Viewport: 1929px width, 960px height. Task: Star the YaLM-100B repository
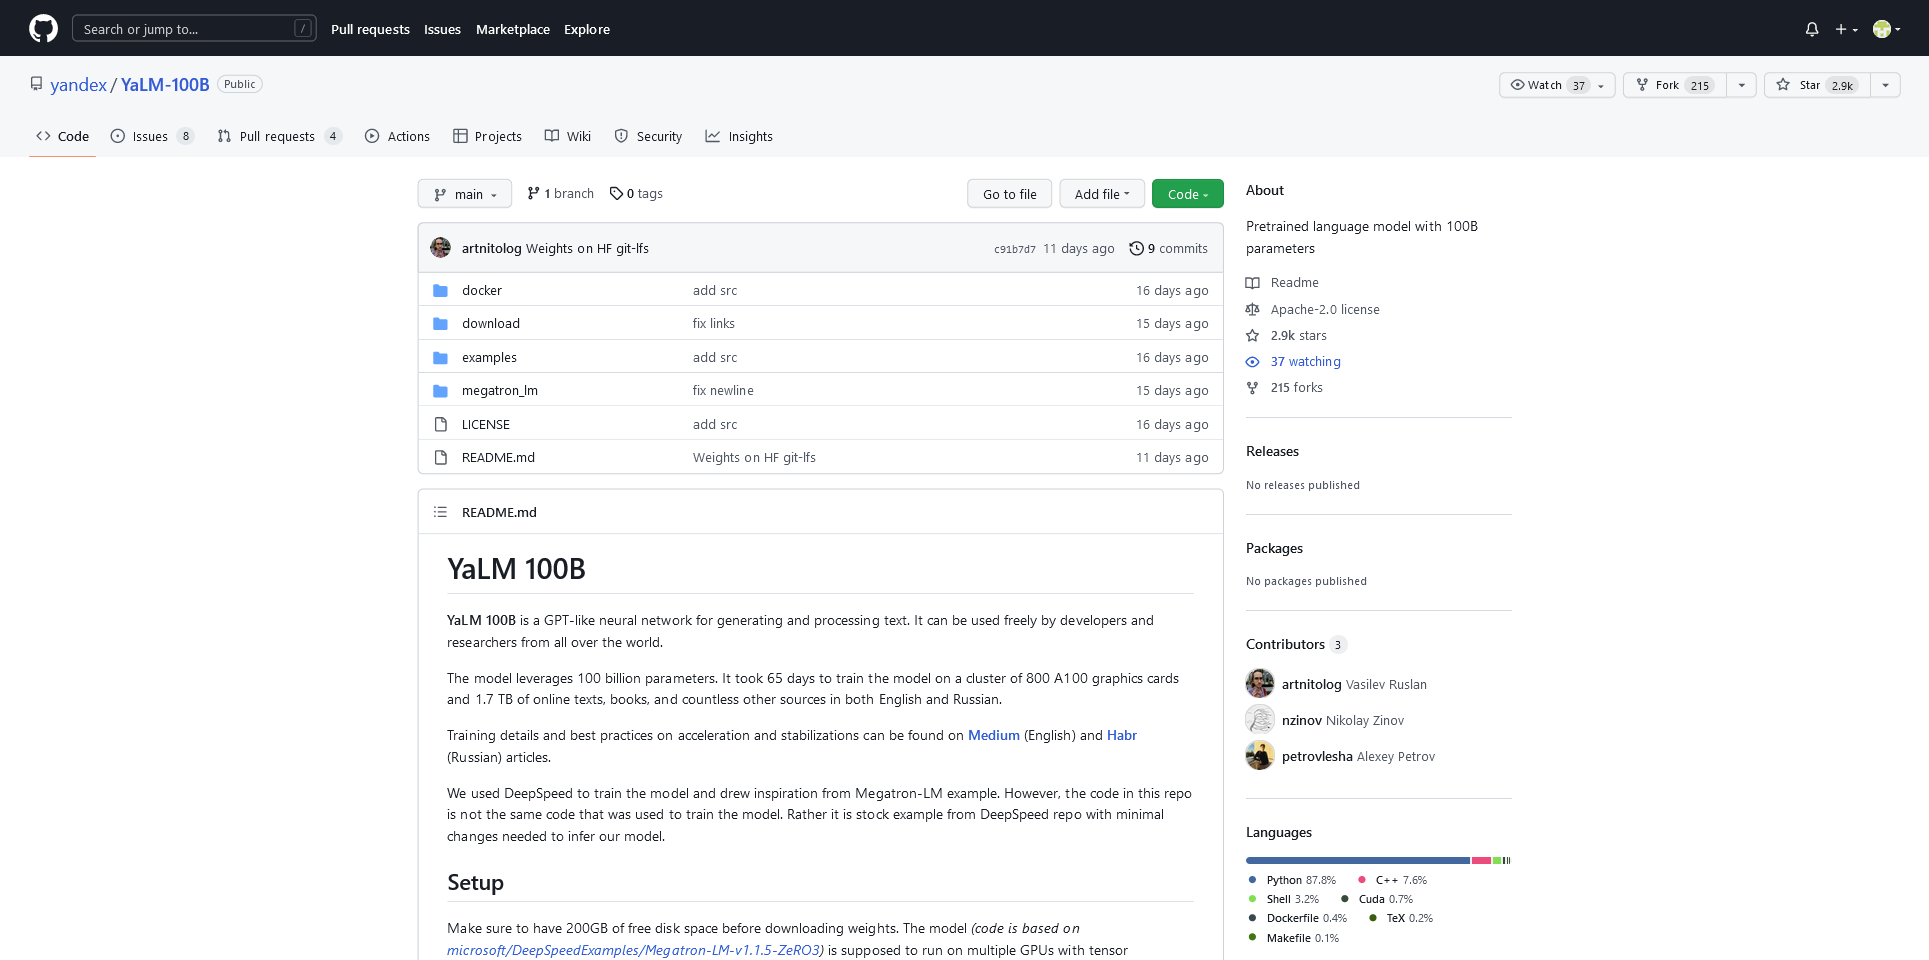pos(1817,85)
